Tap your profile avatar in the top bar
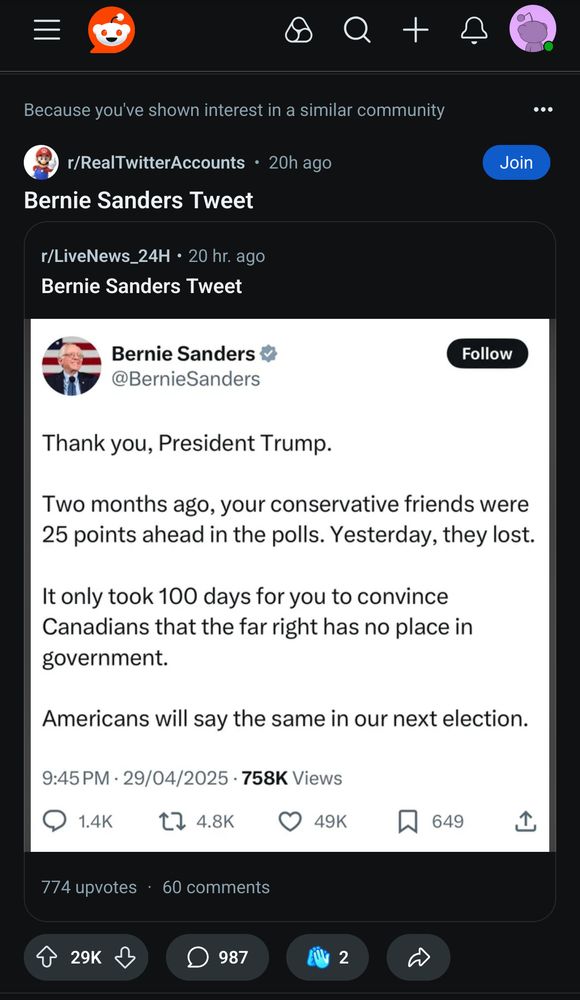 click(533, 30)
